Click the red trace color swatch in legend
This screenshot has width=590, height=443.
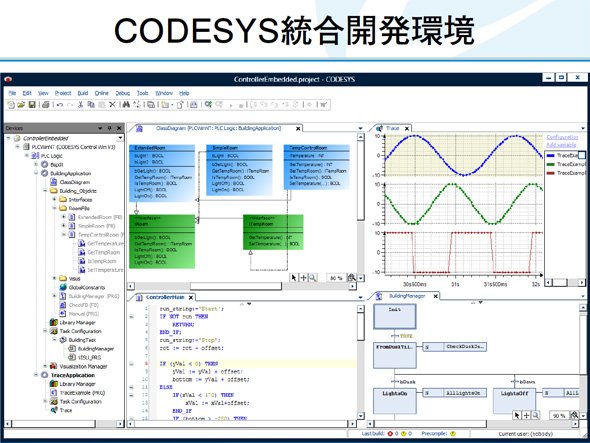click(550, 173)
